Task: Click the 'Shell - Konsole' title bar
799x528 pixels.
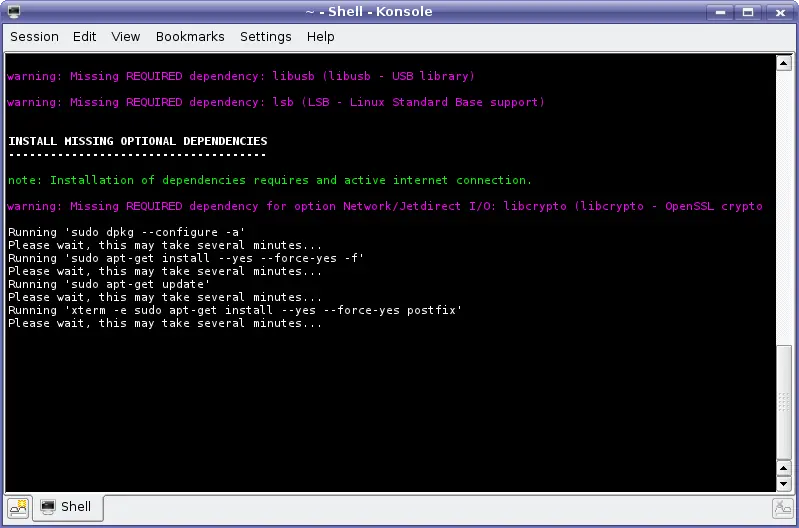Action: (x=369, y=12)
